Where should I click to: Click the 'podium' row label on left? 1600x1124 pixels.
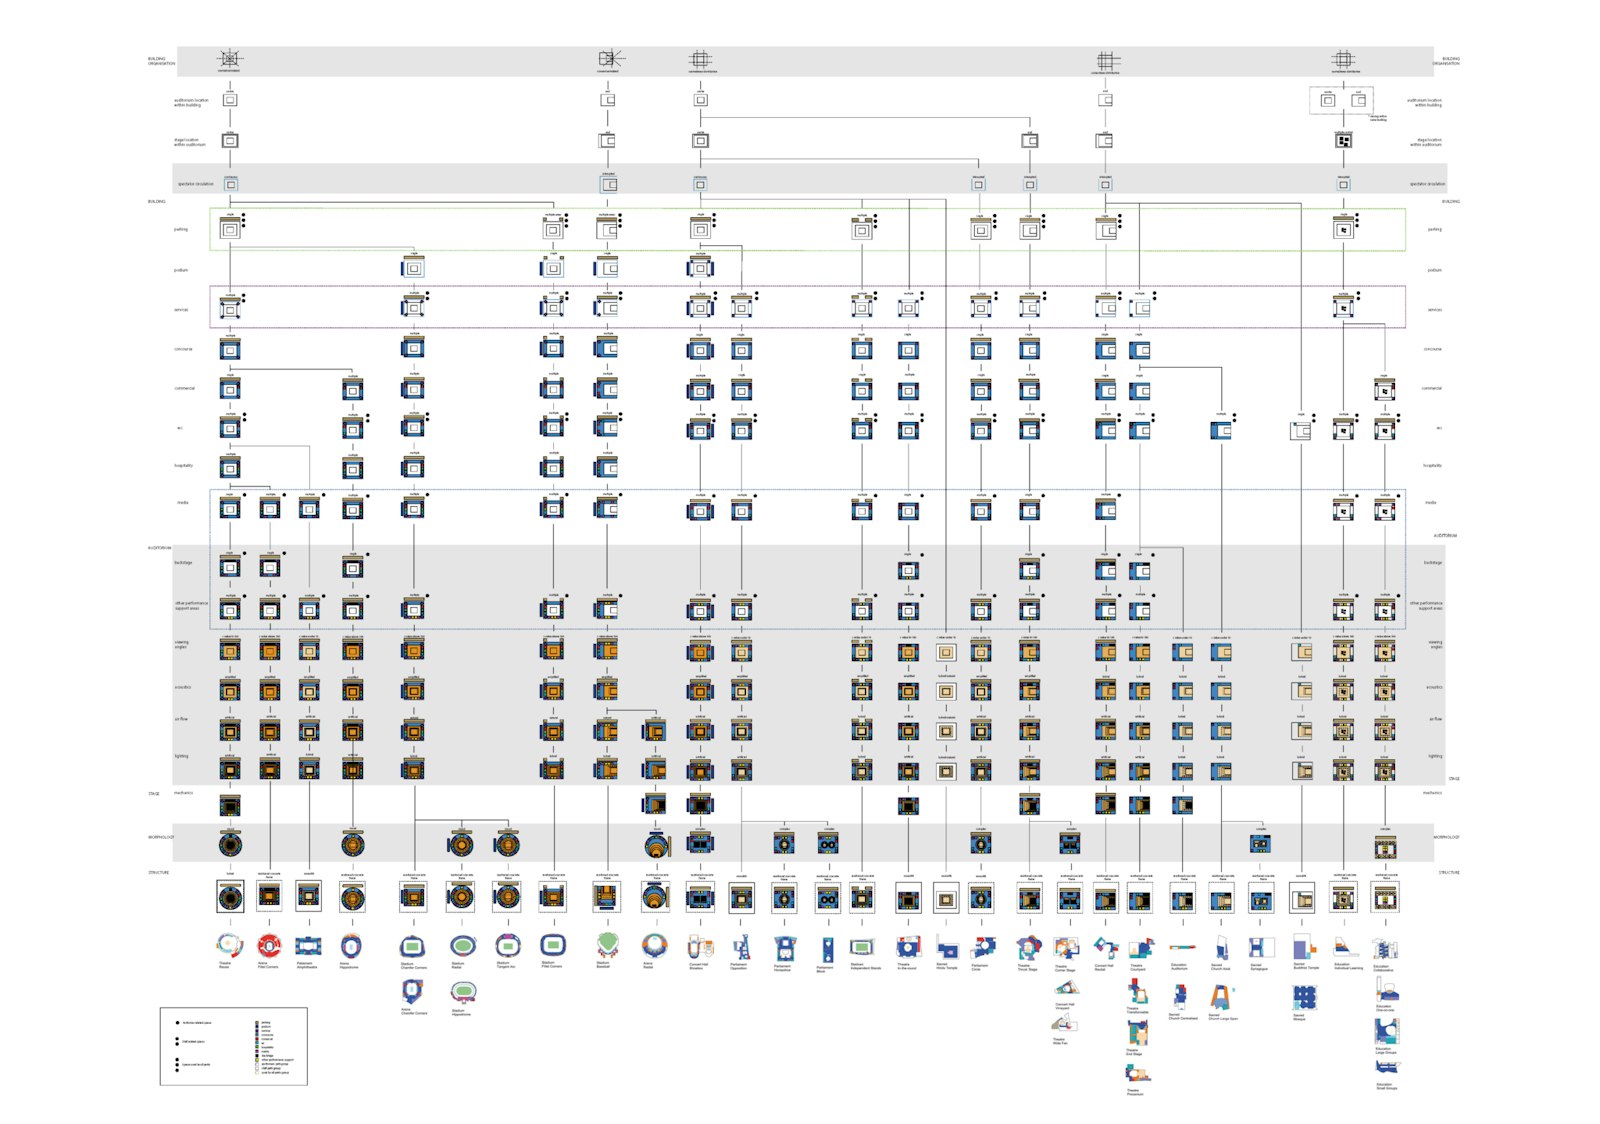pyautogui.click(x=181, y=270)
